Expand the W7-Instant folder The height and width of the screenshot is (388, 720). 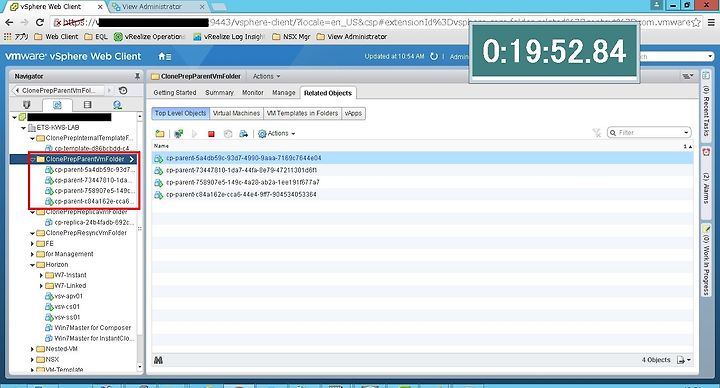click(x=41, y=276)
